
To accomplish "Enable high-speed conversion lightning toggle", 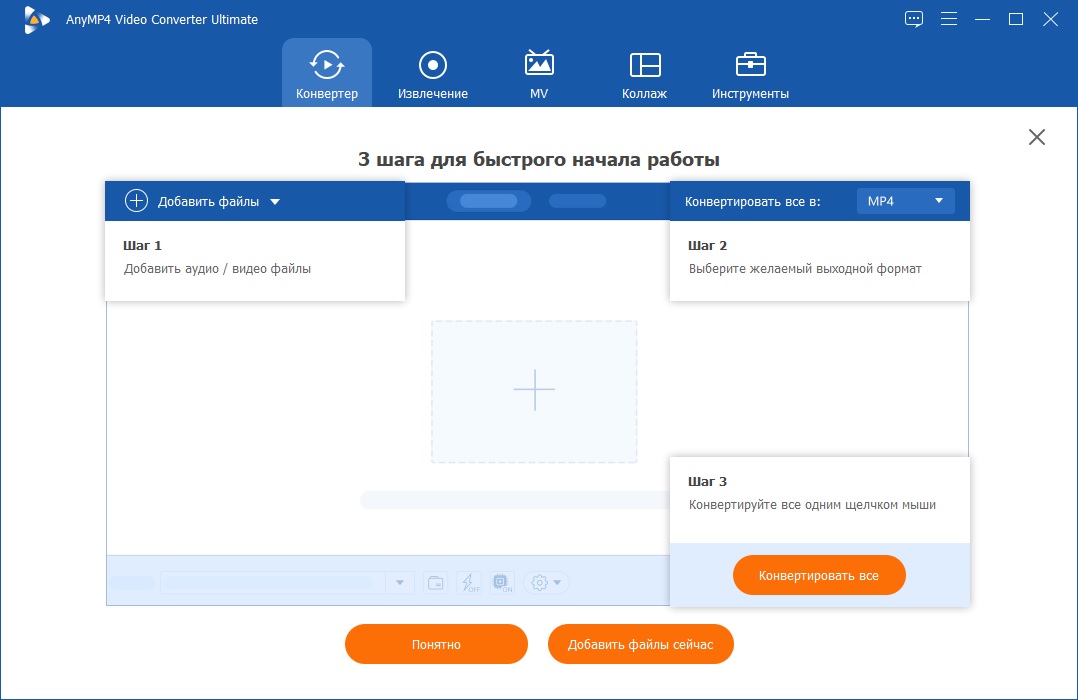I will coord(467,581).
